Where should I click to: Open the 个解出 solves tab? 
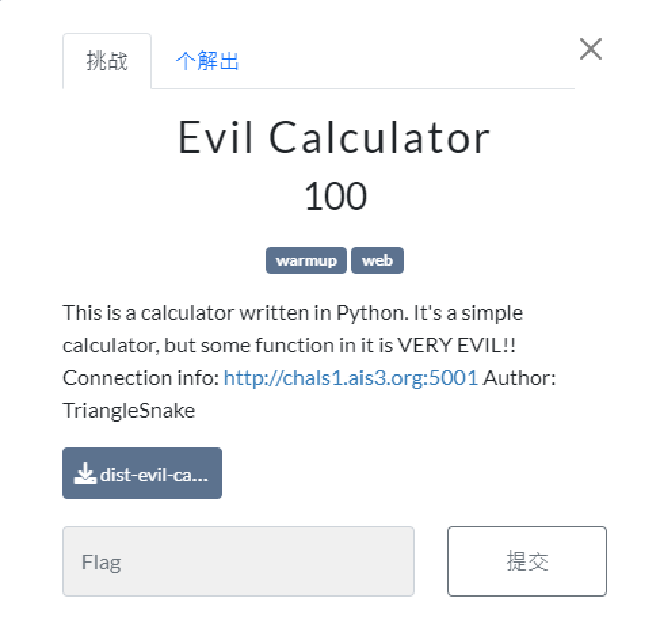tap(208, 61)
